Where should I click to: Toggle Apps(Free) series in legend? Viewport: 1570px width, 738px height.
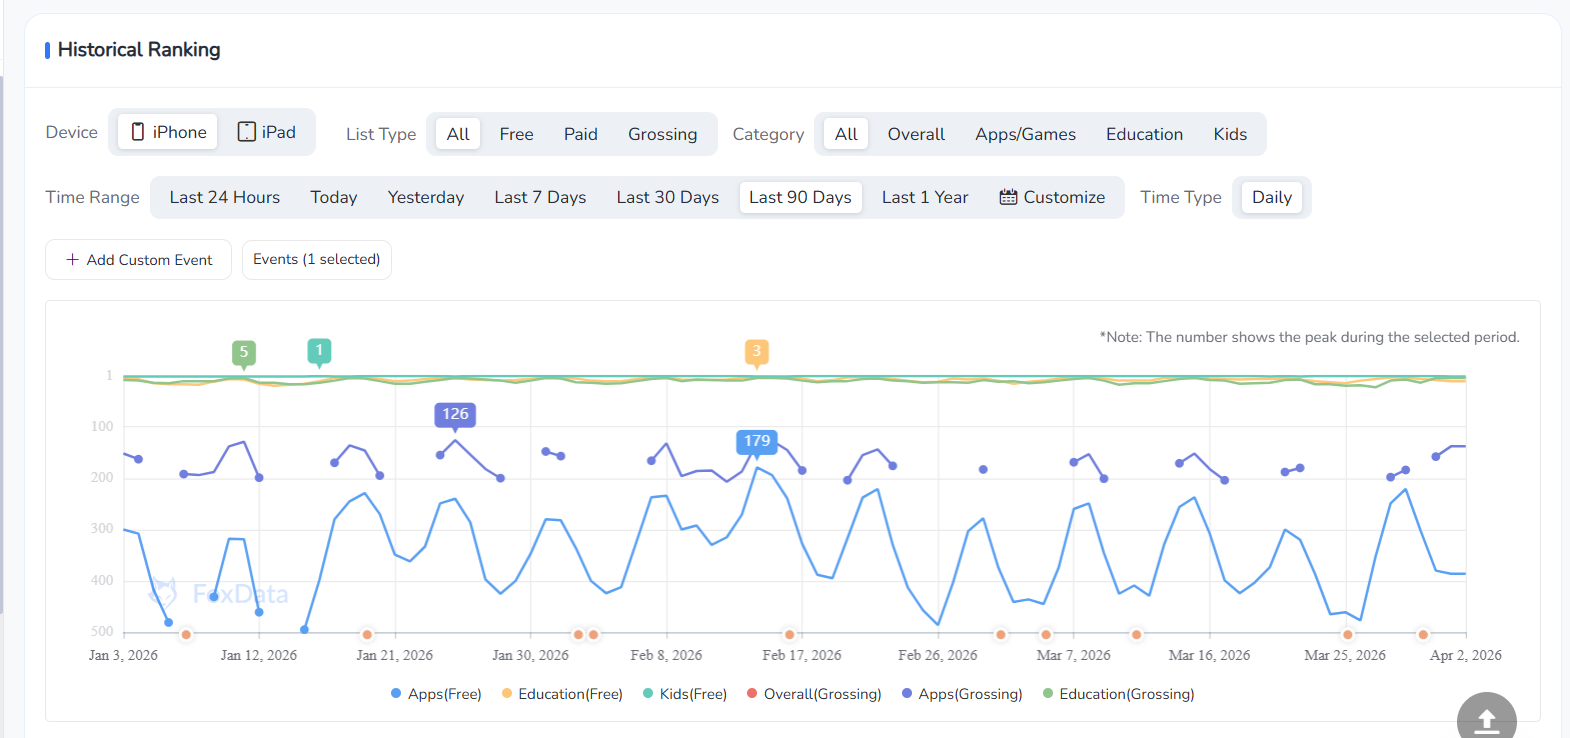click(x=436, y=694)
